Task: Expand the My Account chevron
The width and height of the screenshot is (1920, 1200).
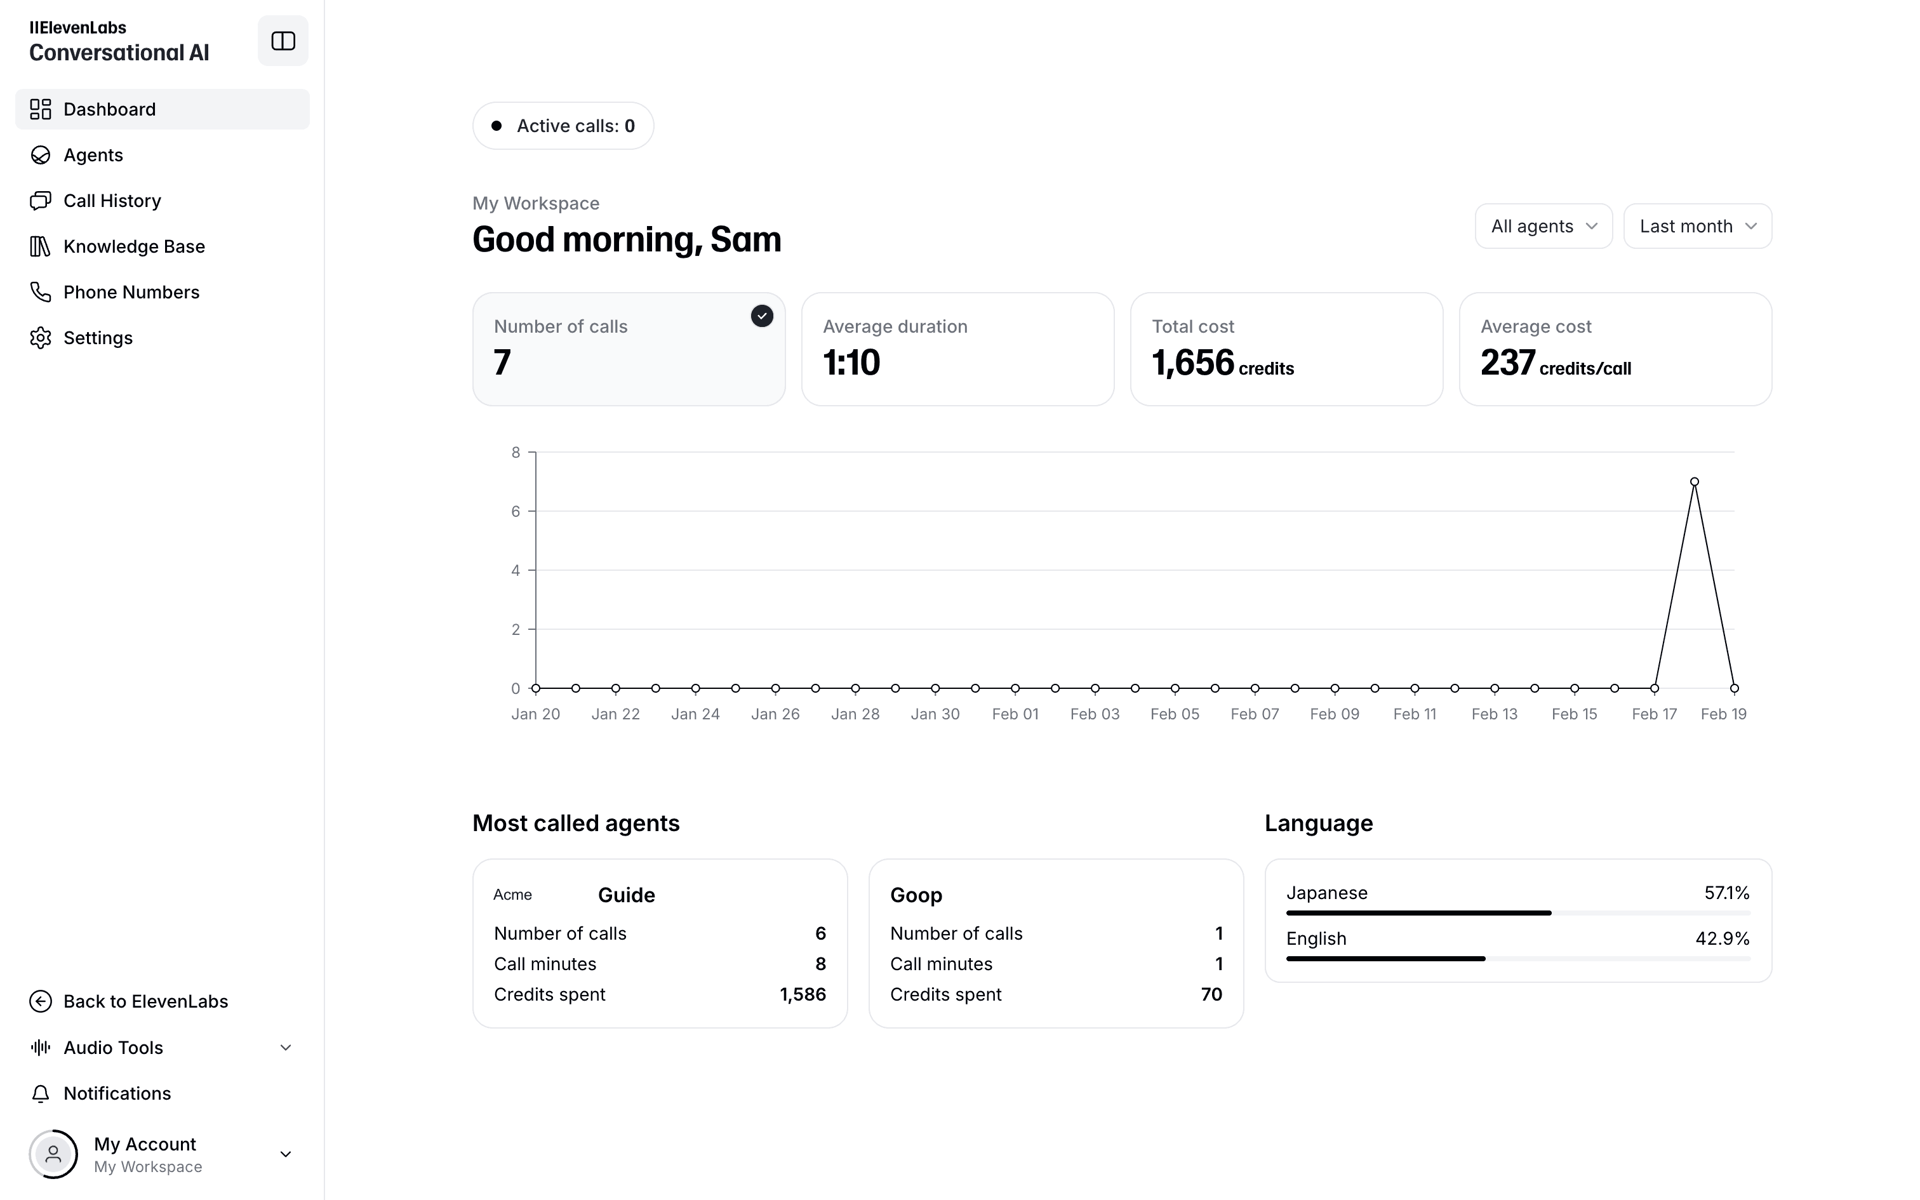Action: (x=285, y=1154)
